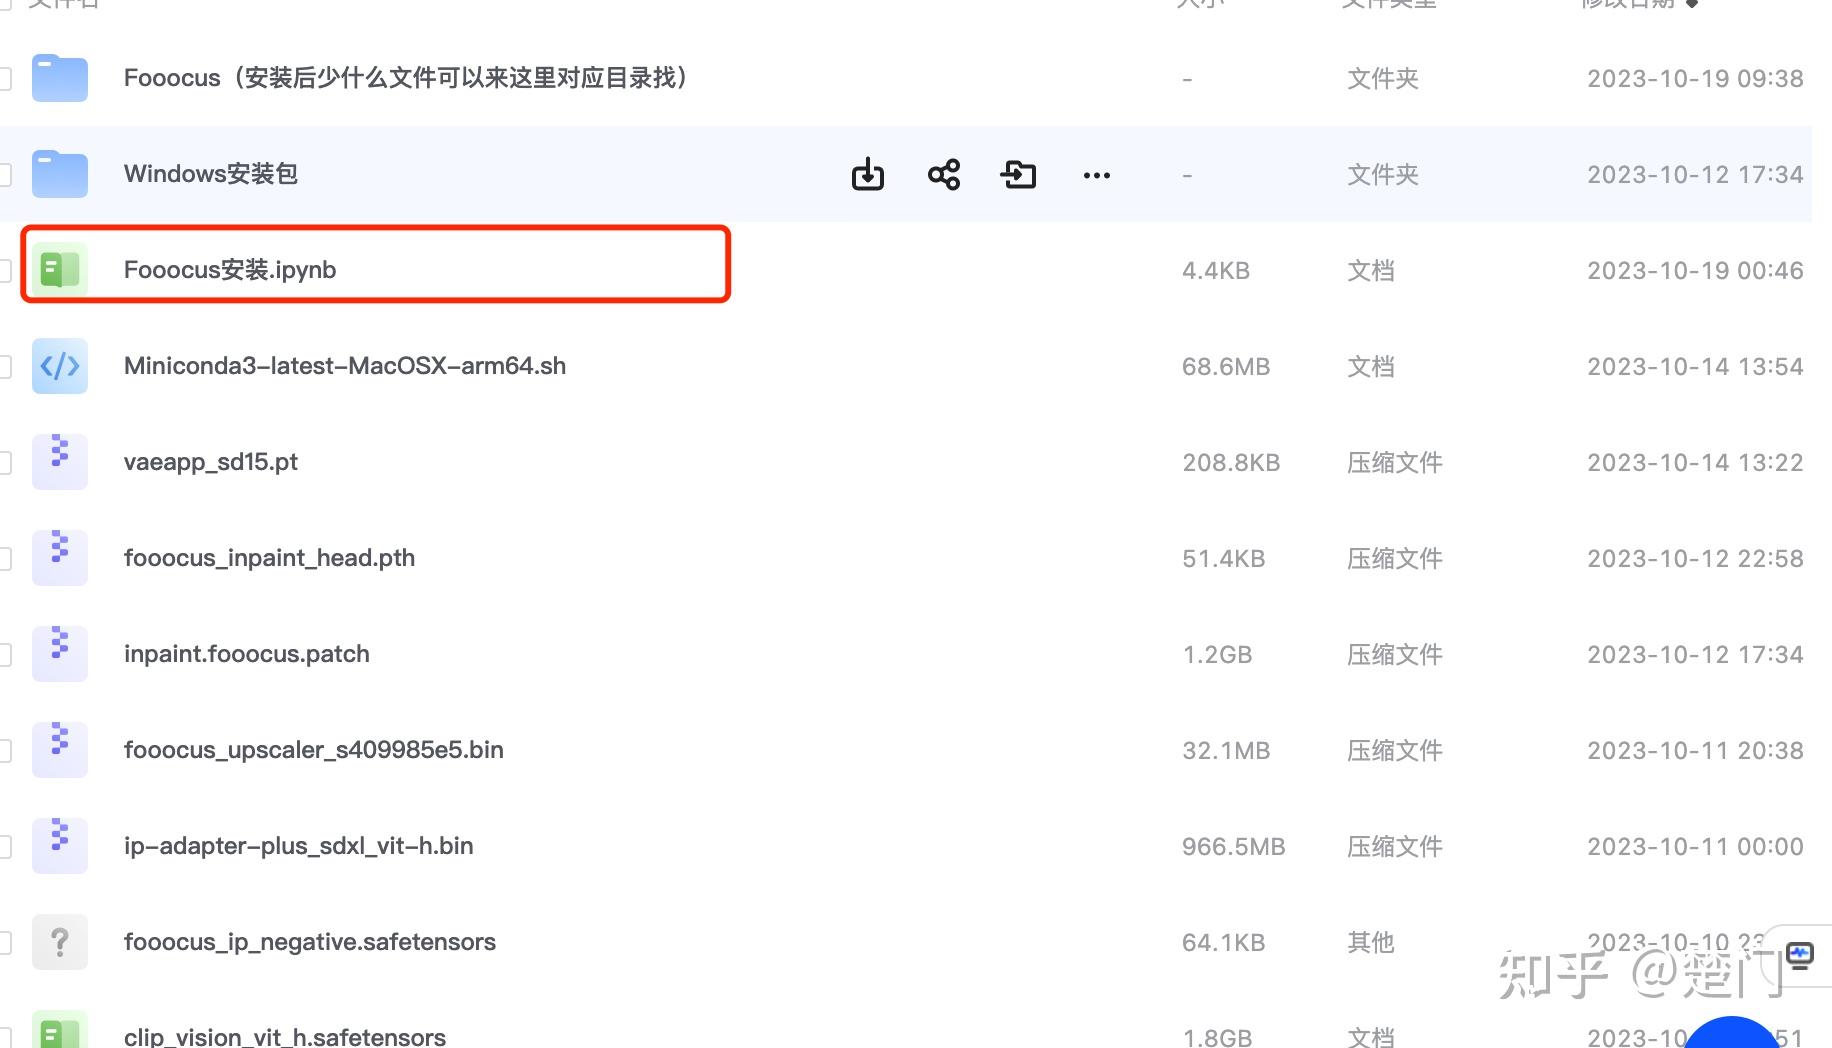Click the size value 208.8KB
1832x1048 pixels.
point(1231,463)
